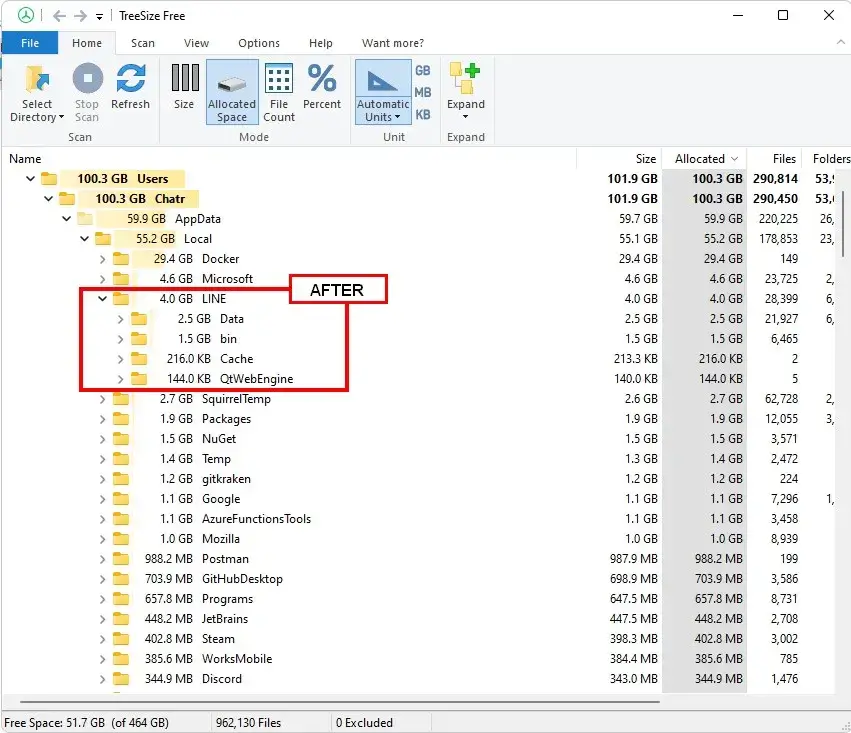This screenshot has height=733, width=851.
Task: Click the bin folder icon
Action: click(x=139, y=339)
